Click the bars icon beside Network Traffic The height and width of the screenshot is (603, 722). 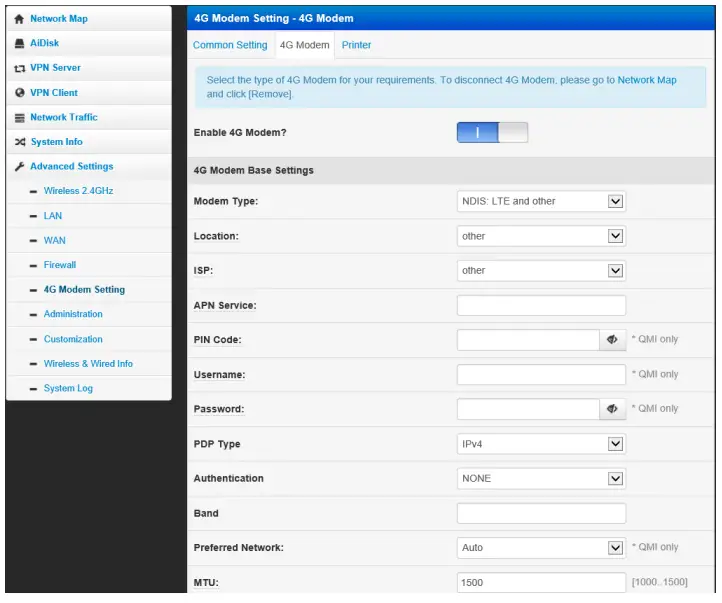pyautogui.click(x=19, y=117)
